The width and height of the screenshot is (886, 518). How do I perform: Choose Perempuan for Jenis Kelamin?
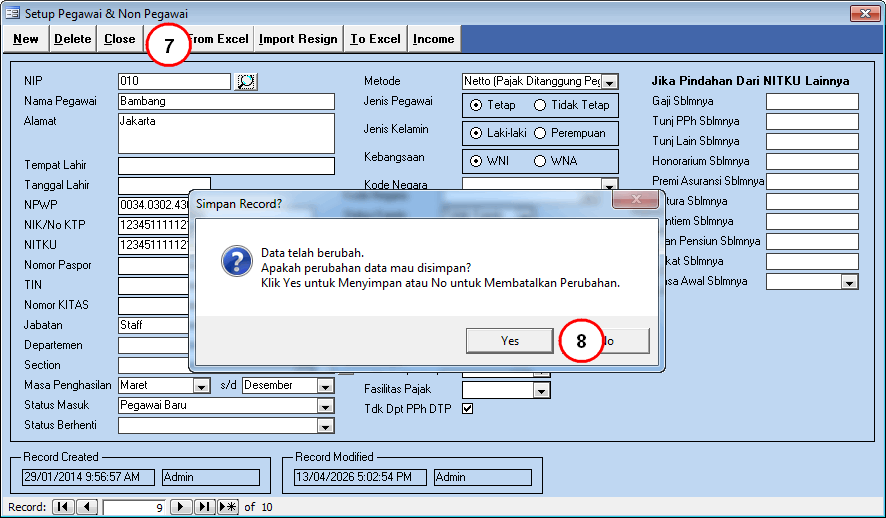540,133
